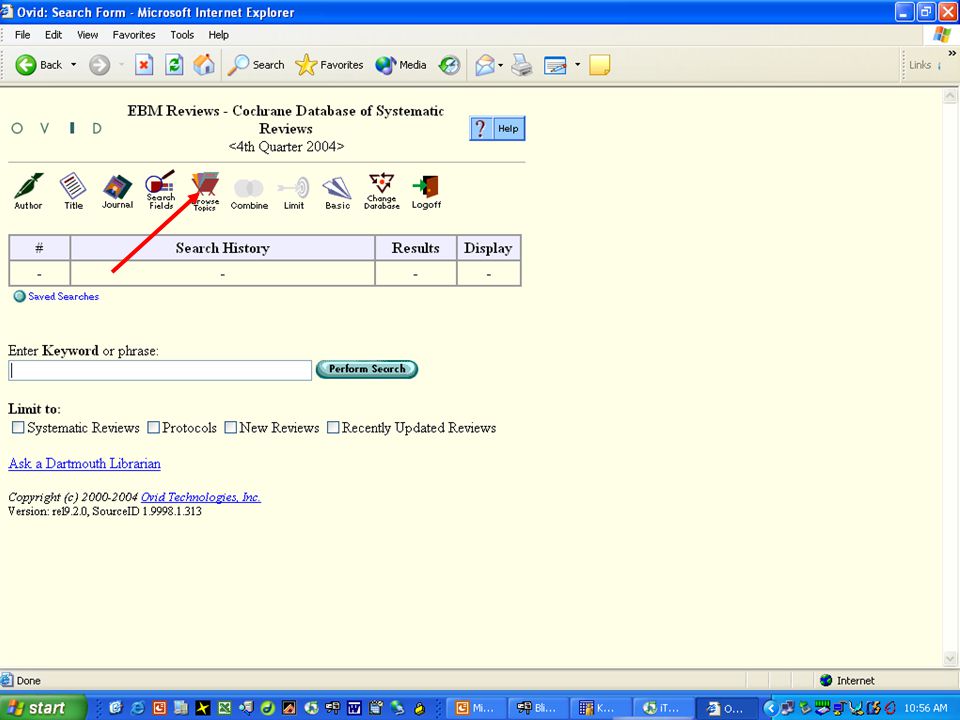
Task: Click the Edit page toolbar icon
Action: pos(555,65)
